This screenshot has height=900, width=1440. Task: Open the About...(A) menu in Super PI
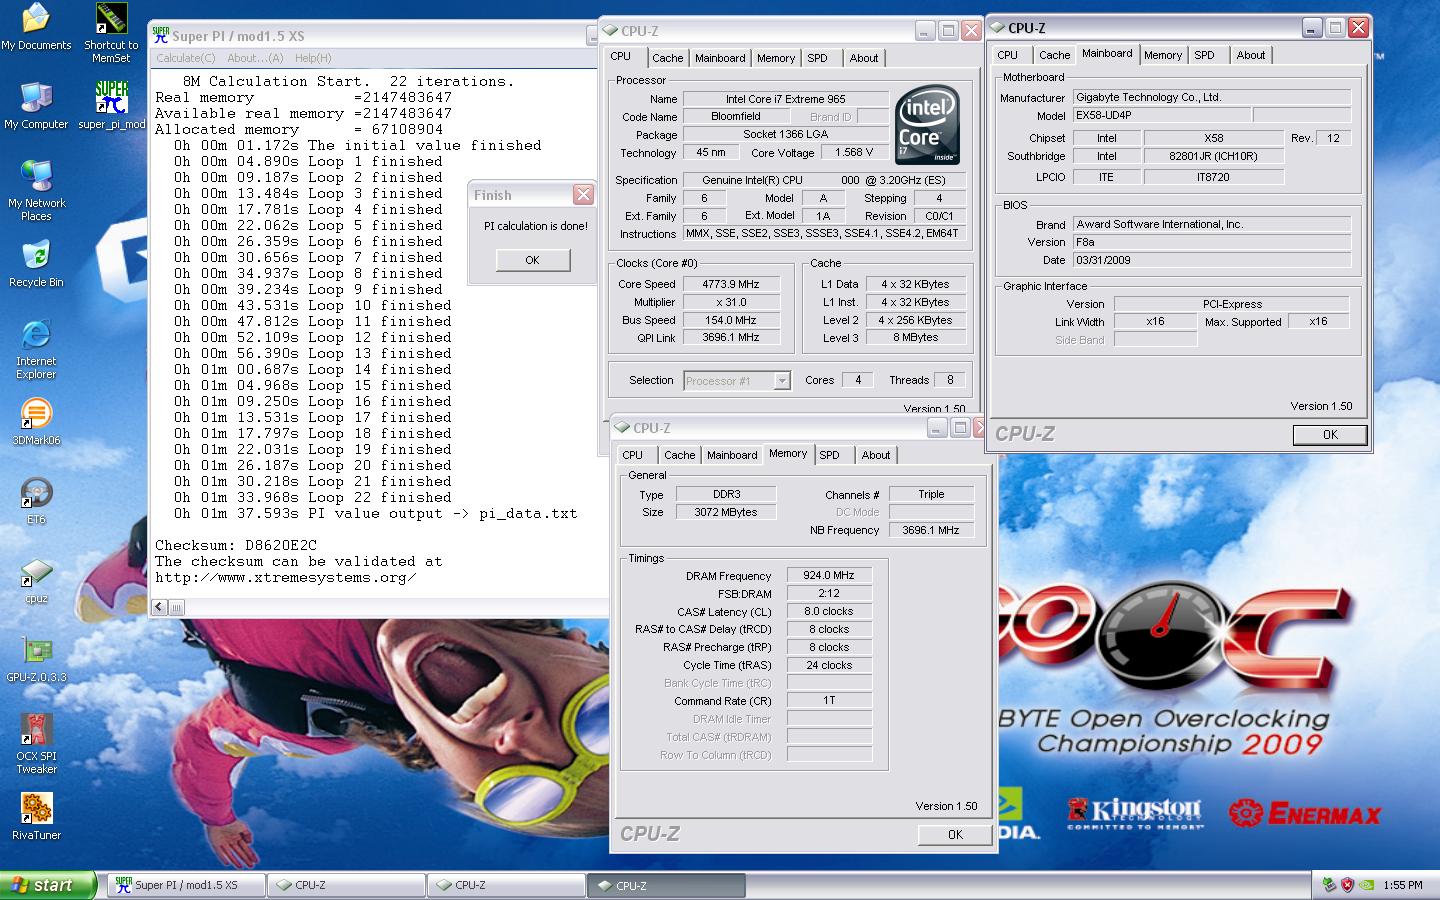tap(255, 58)
